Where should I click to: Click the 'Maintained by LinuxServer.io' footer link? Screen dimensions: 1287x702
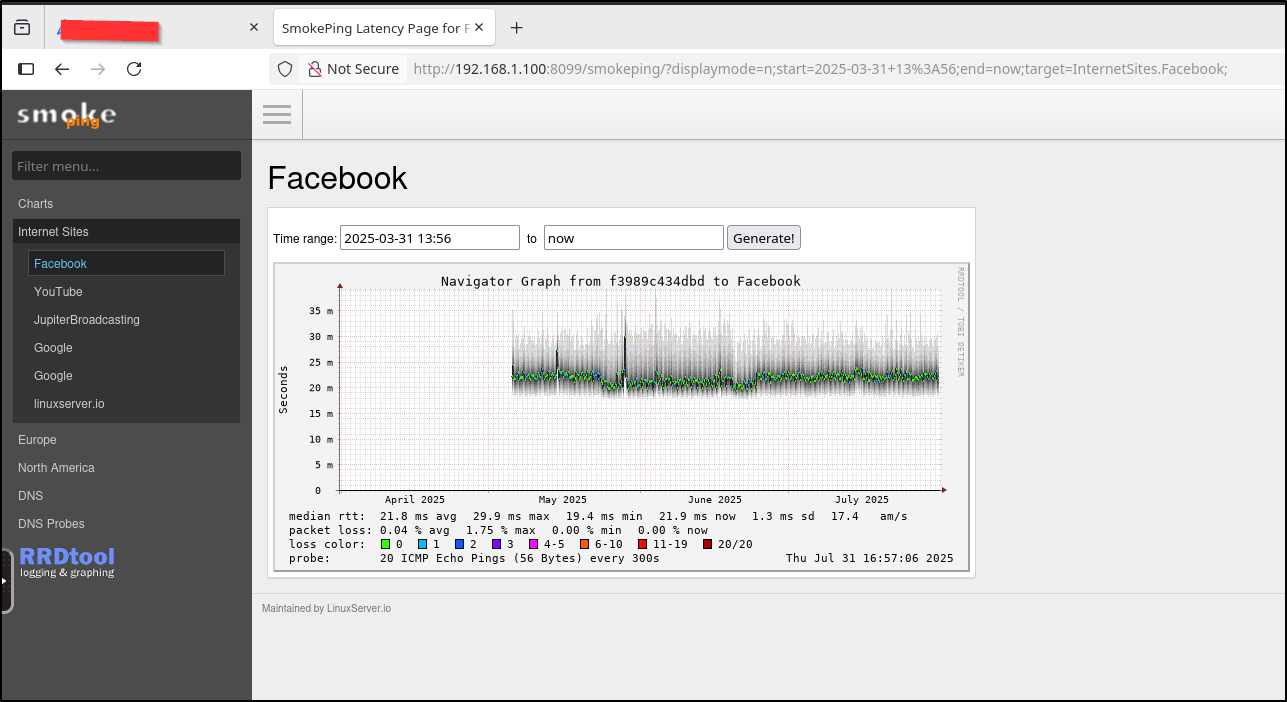click(x=326, y=608)
